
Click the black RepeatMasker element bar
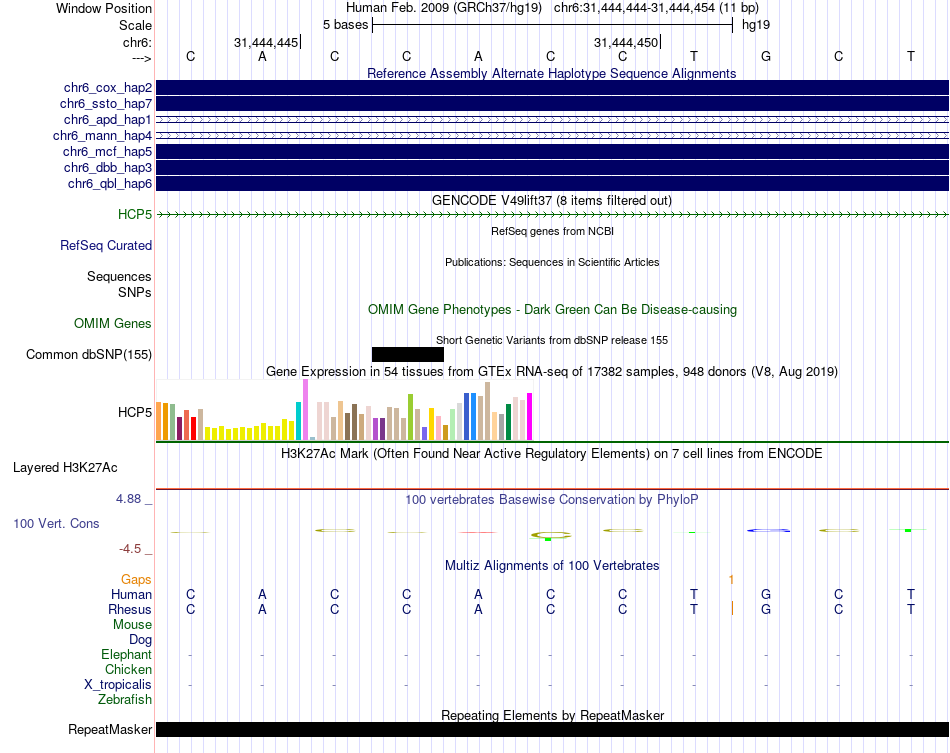[x=552, y=729]
